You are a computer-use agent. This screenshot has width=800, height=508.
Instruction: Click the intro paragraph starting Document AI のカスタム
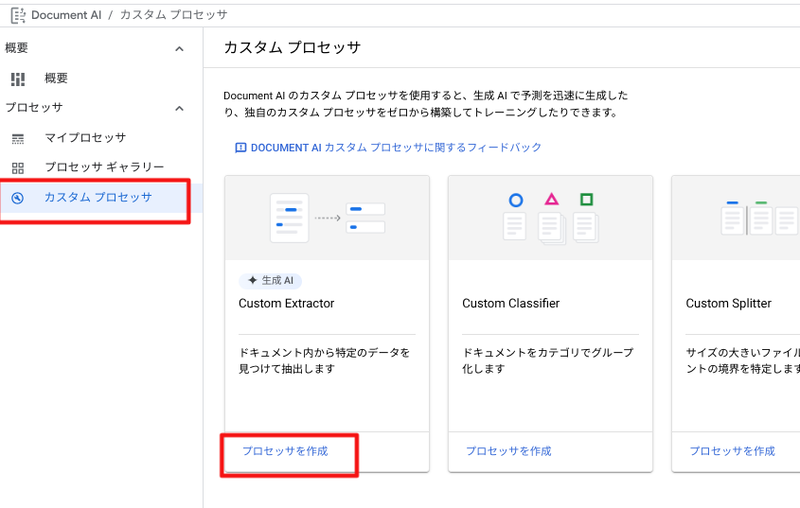pyautogui.click(x=426, y=104)
